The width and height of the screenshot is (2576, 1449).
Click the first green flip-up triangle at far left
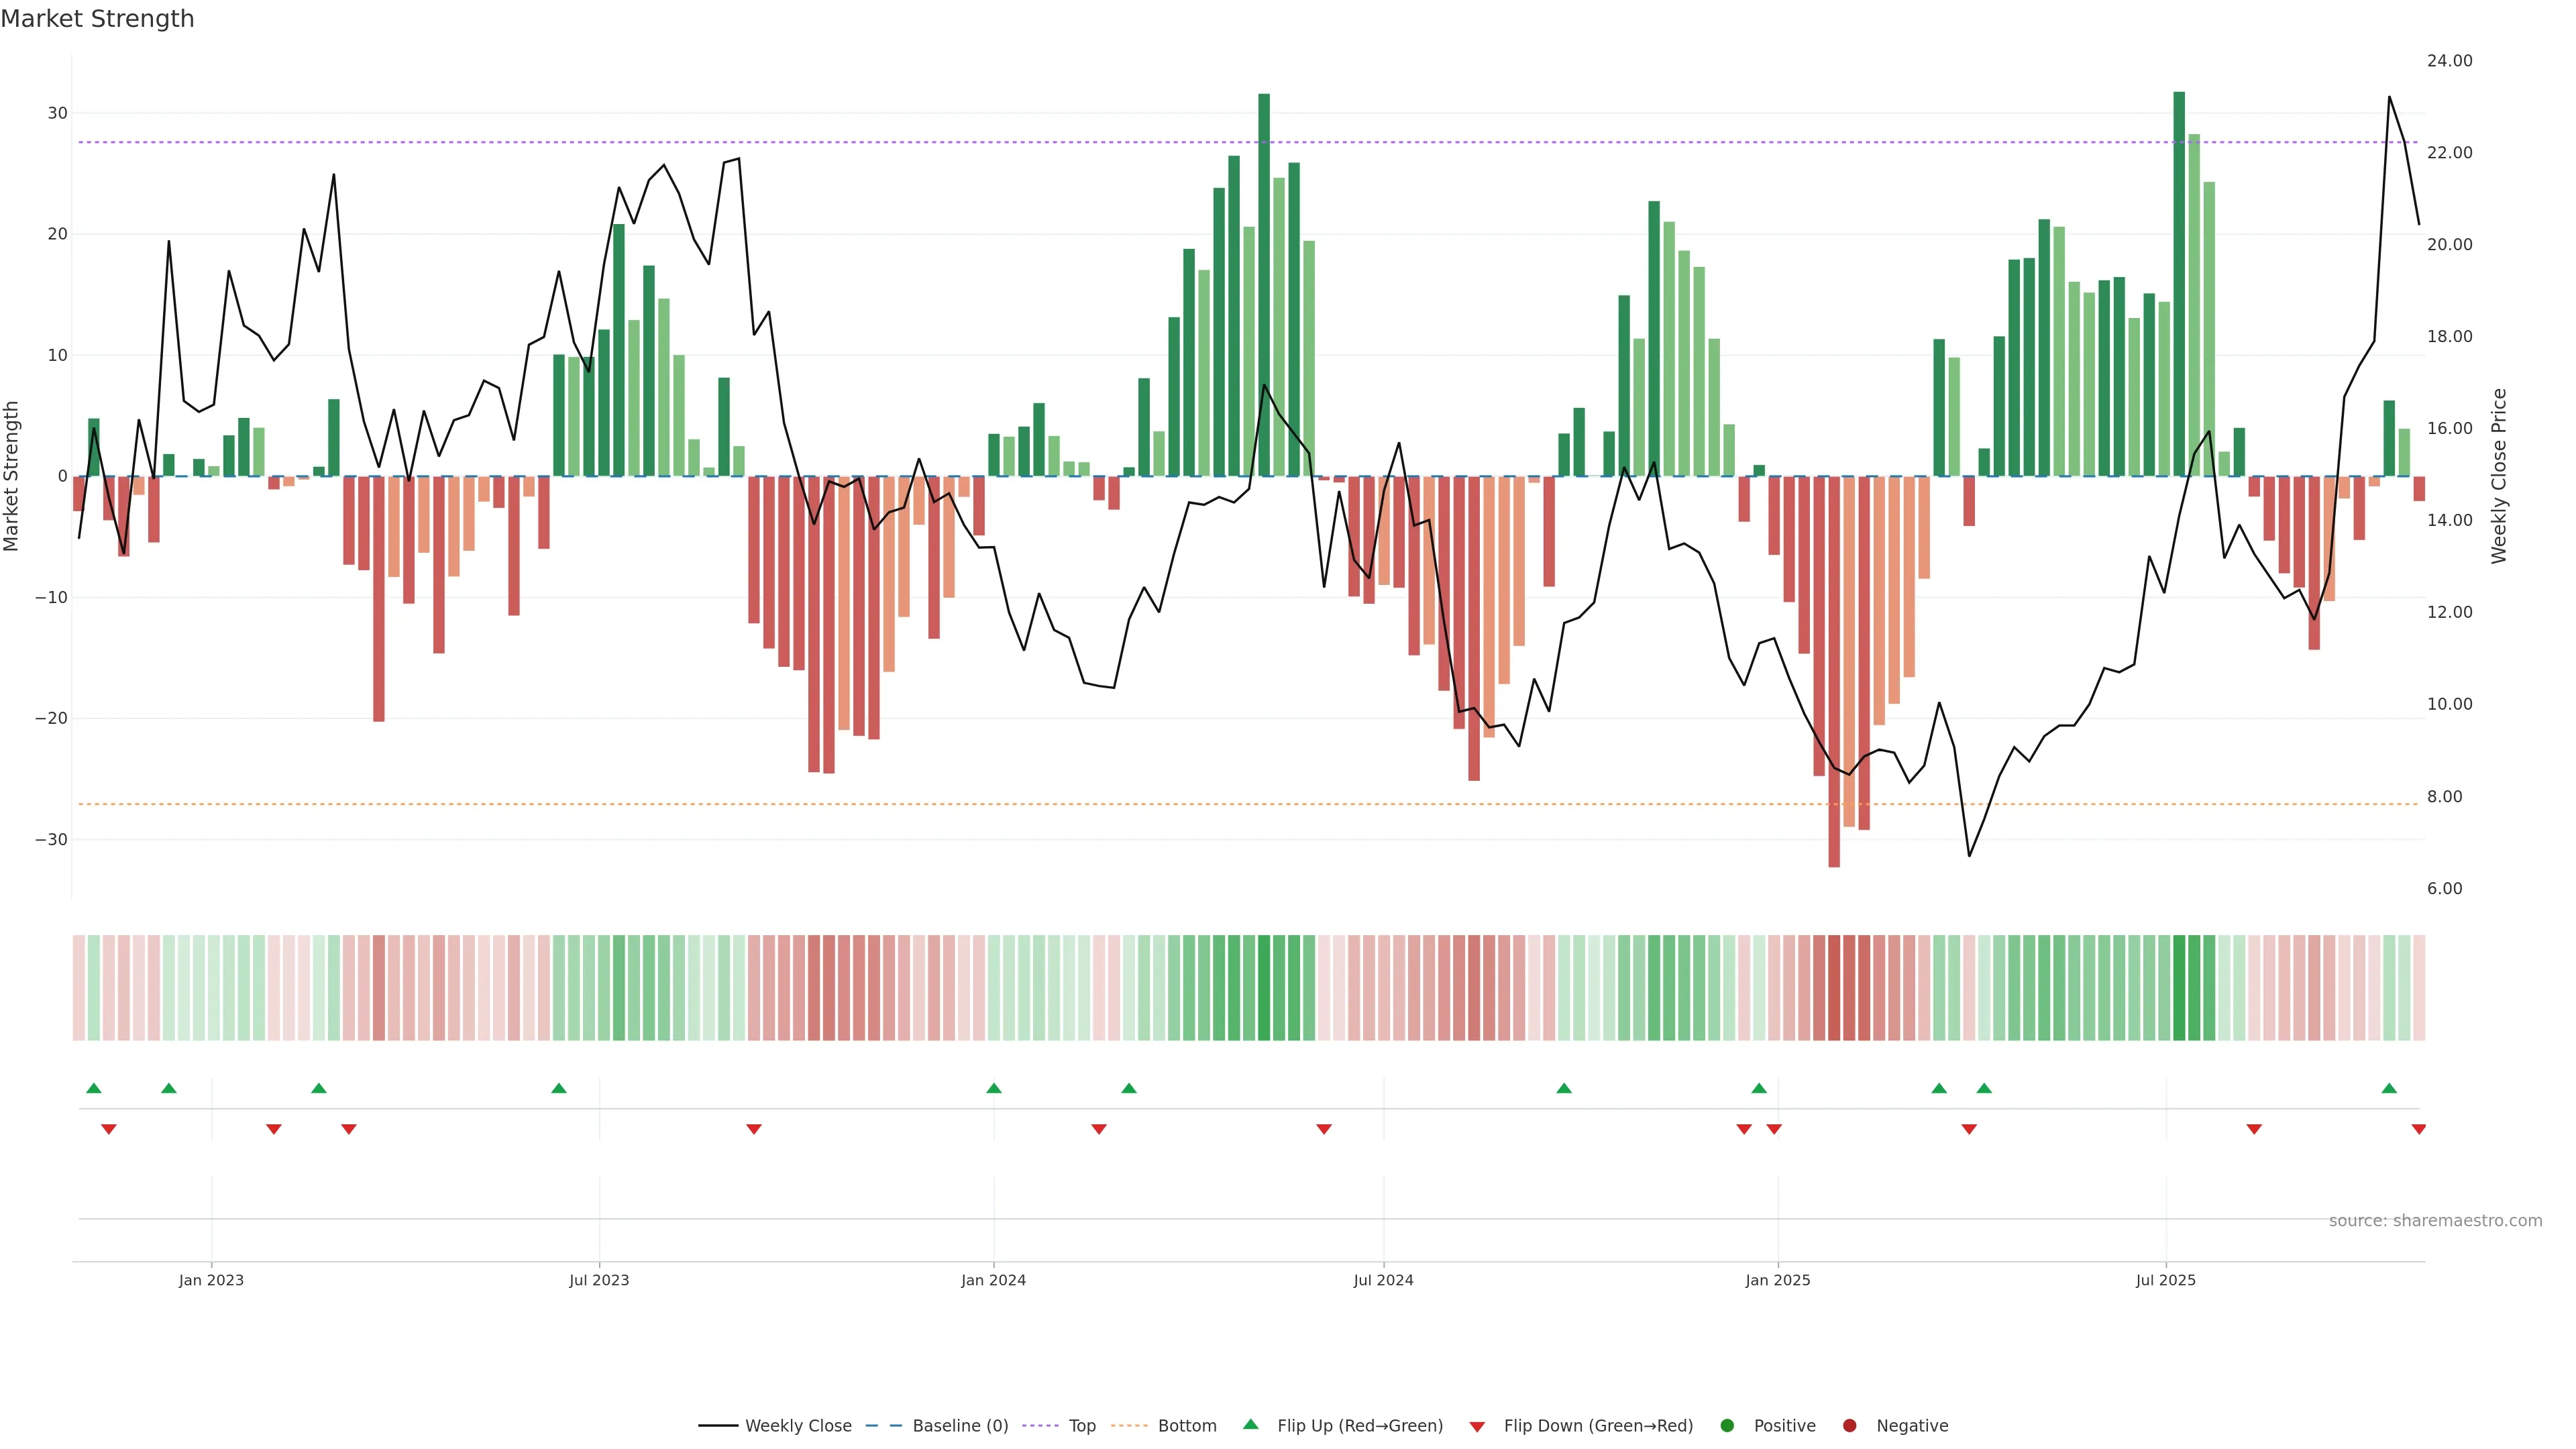pyautogui.click(x=94, y=1088)
